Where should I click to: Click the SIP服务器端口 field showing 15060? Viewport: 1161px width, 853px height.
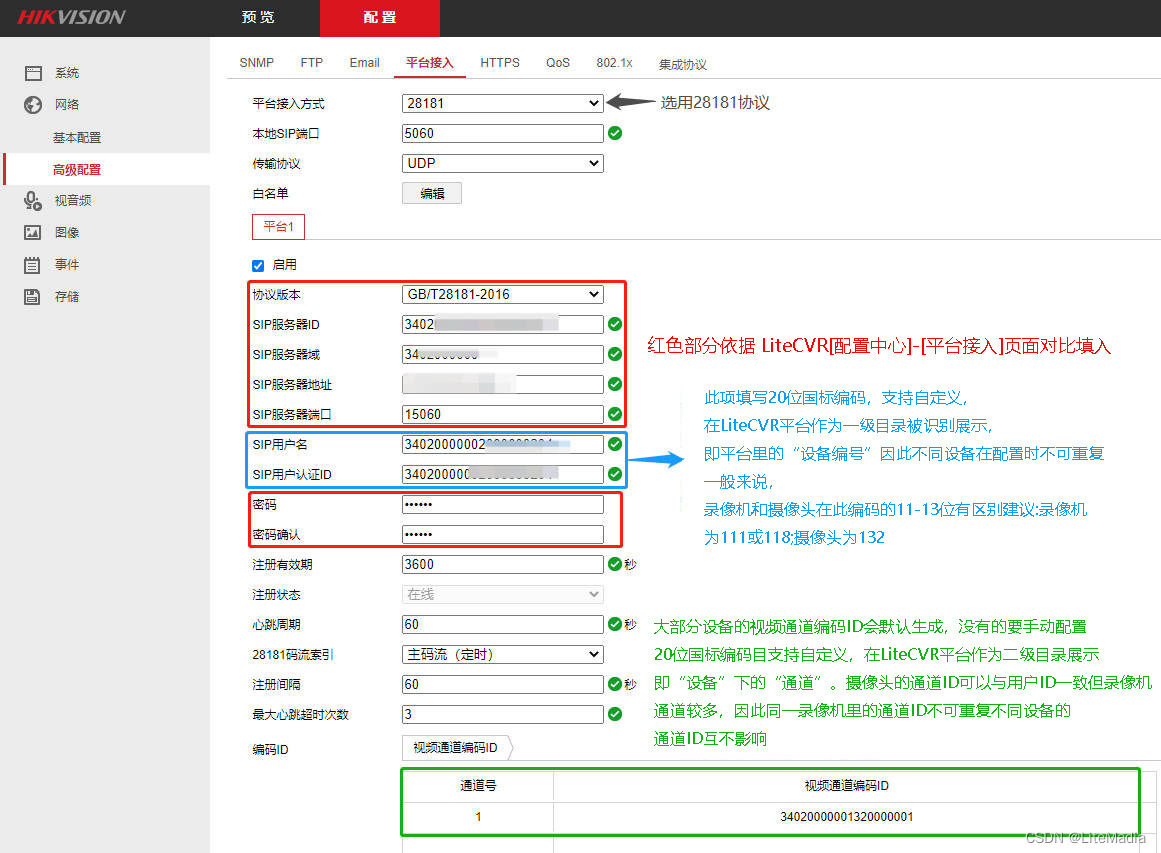click(x=503, y=414)
